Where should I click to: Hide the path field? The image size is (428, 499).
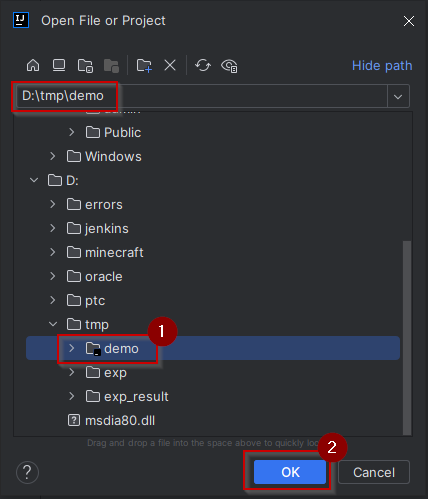[382, 66]
